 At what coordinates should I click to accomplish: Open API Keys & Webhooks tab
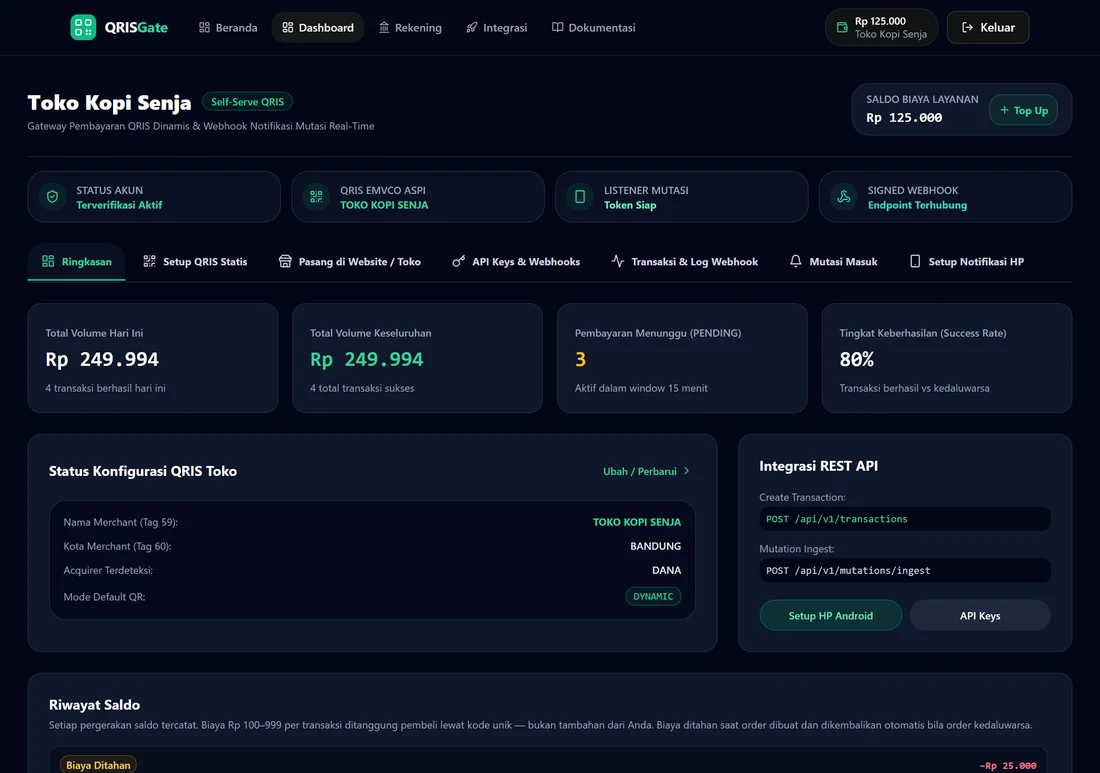click(x=516, y=262)
